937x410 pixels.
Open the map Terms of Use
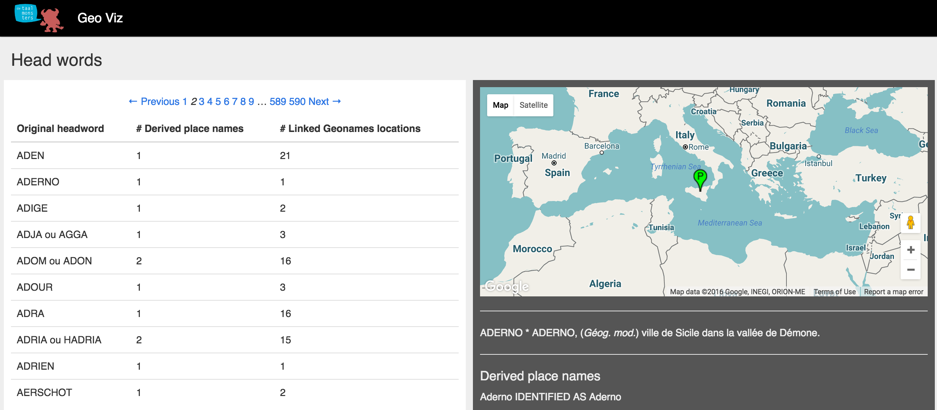tap(834, 292)
